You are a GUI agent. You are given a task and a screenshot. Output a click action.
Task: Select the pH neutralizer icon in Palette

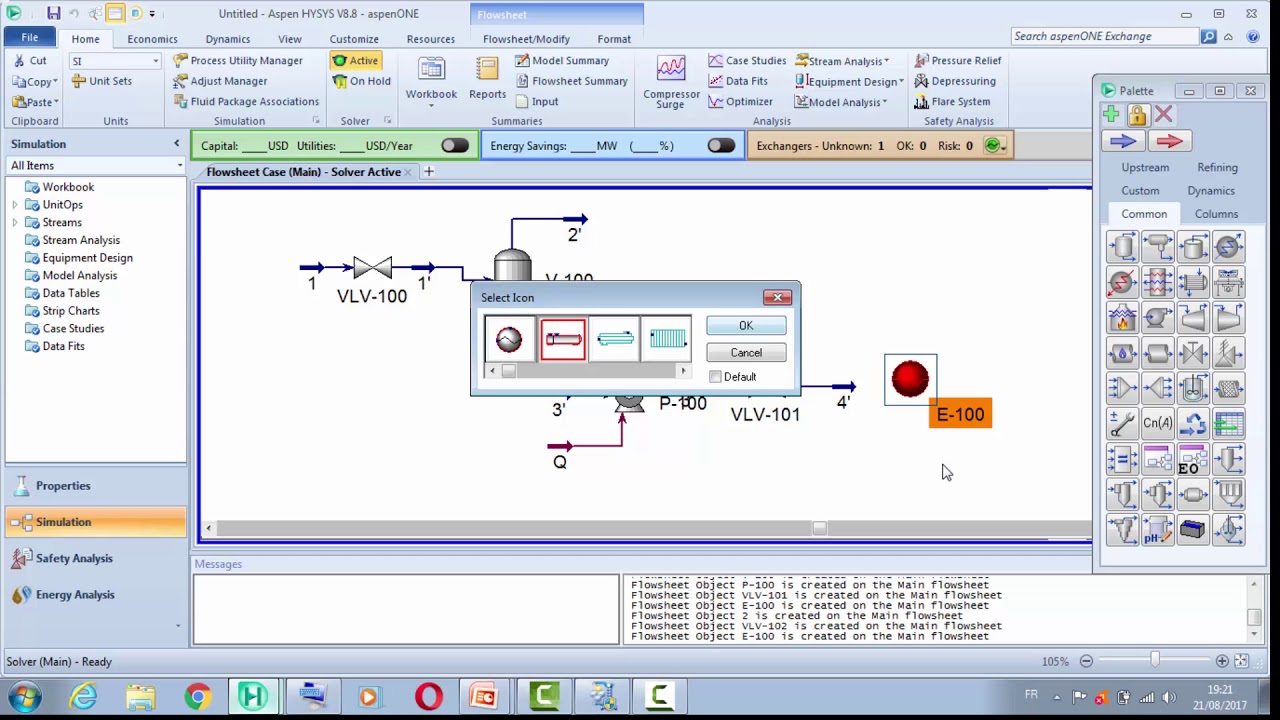click(x=1158, y=530)
